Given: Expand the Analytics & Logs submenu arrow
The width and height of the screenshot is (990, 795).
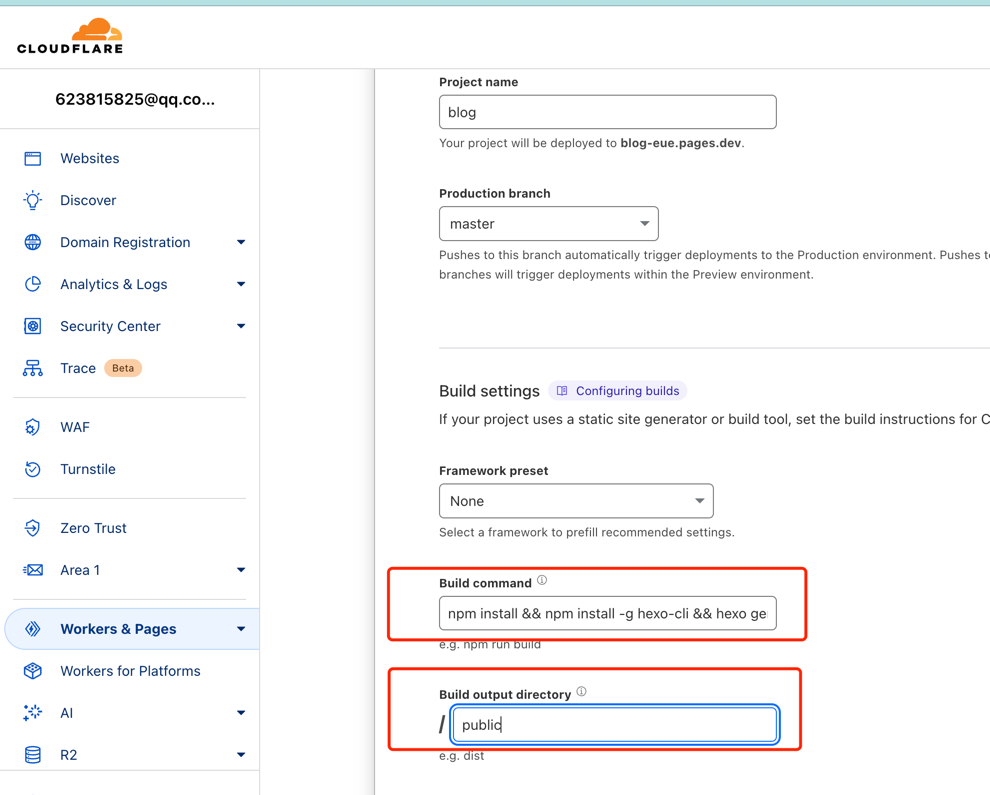Looking at the screenshot, I should (241, 284).
